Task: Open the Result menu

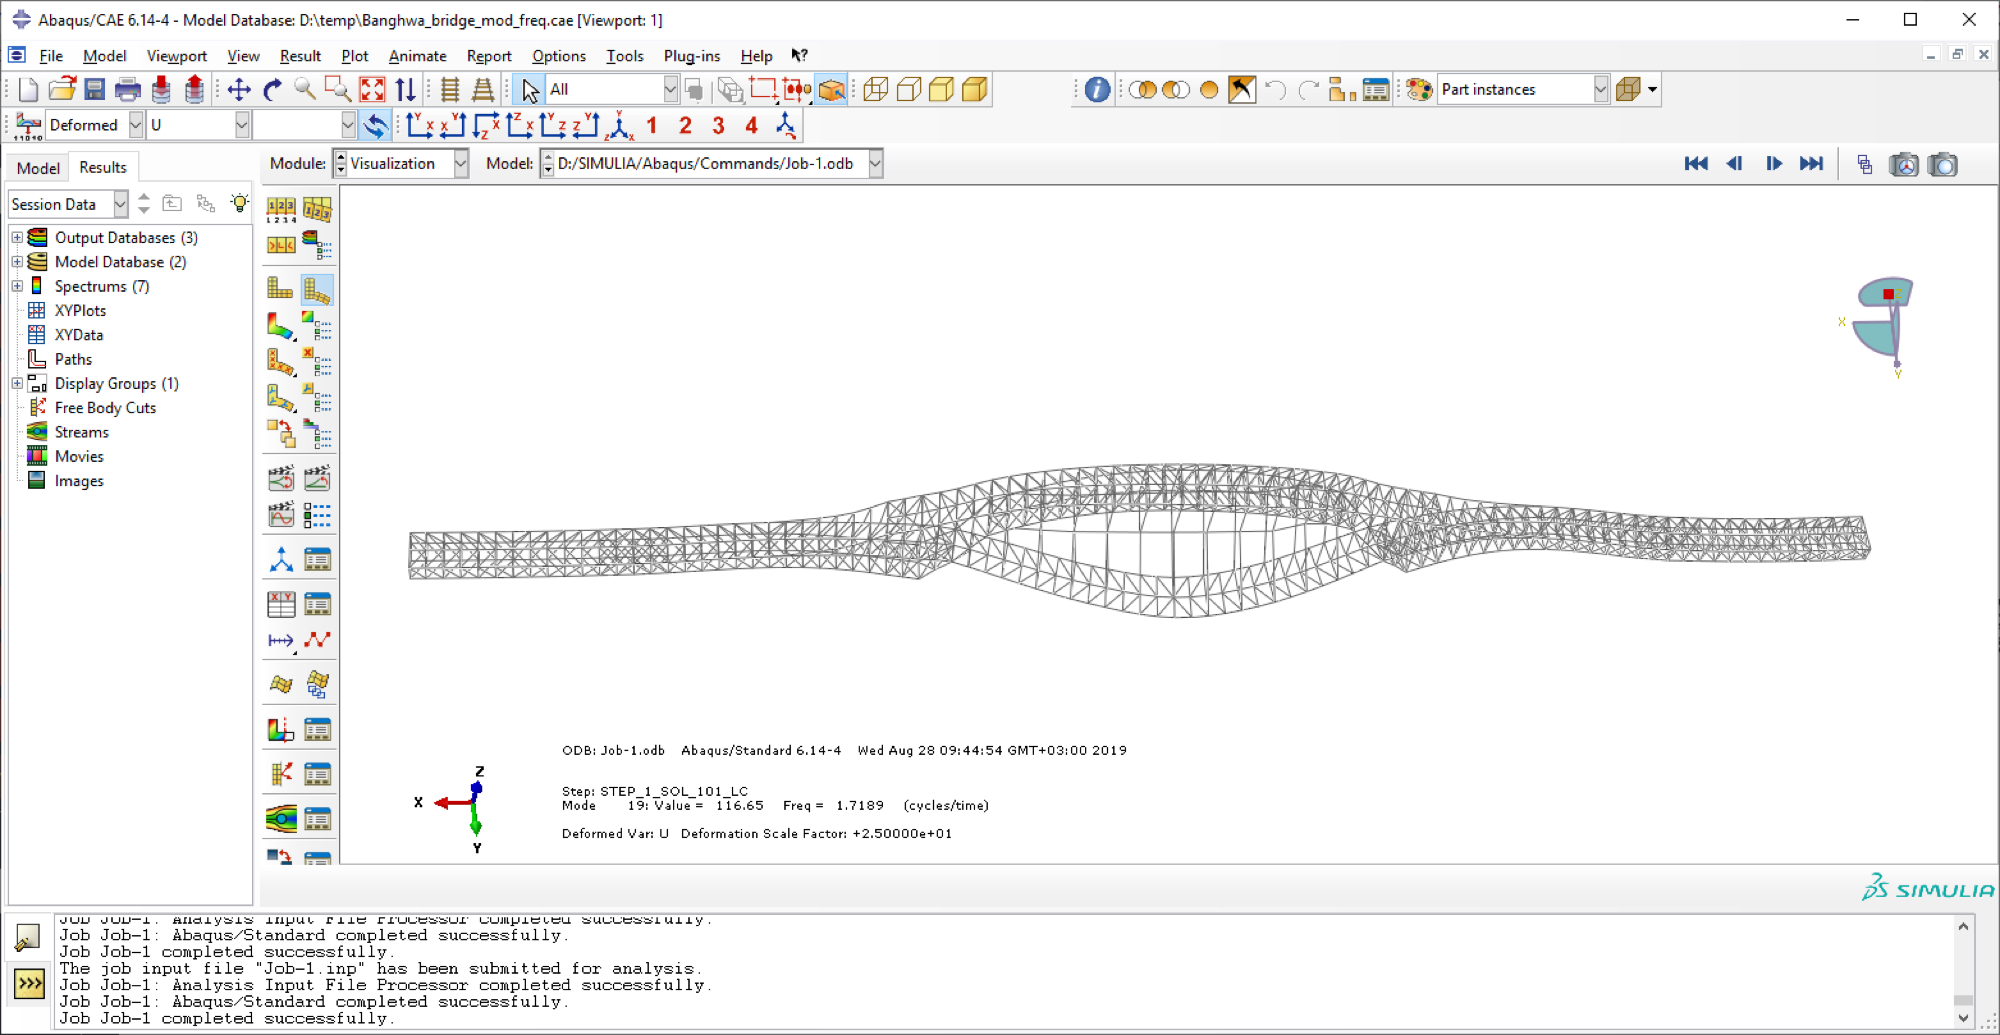Action: pyautogui.click(x=300, y=56)
